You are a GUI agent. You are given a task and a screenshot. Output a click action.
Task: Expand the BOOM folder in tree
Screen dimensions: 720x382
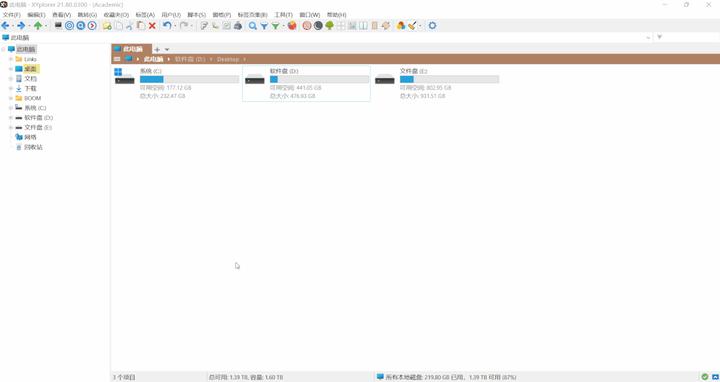pos(11,98)
